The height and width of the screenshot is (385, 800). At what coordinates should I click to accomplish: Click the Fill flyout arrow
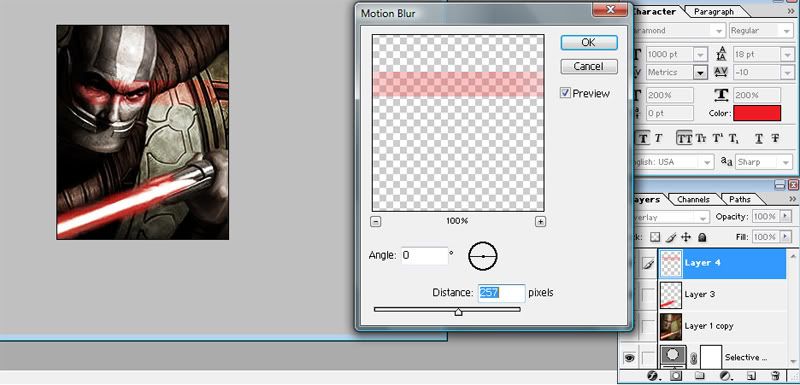[785, 237]
